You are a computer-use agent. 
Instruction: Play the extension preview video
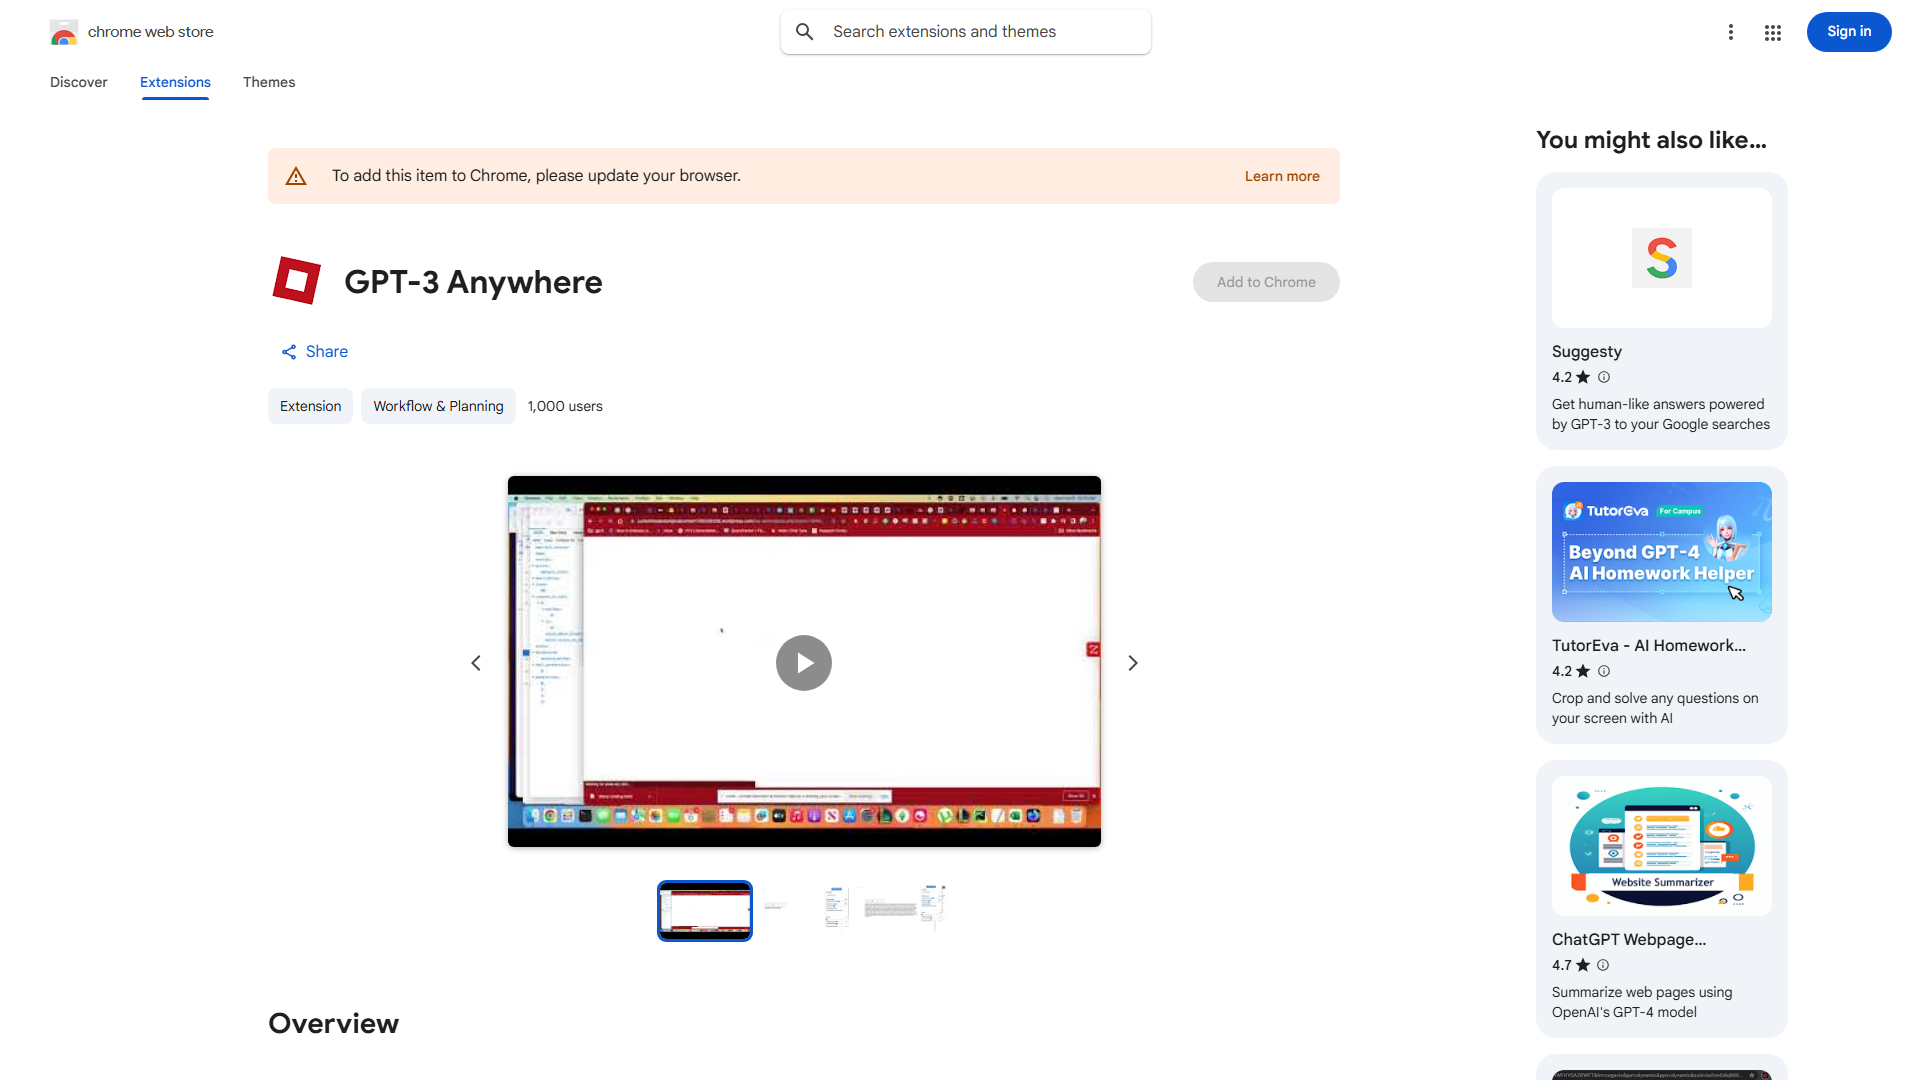click(803, 662)
